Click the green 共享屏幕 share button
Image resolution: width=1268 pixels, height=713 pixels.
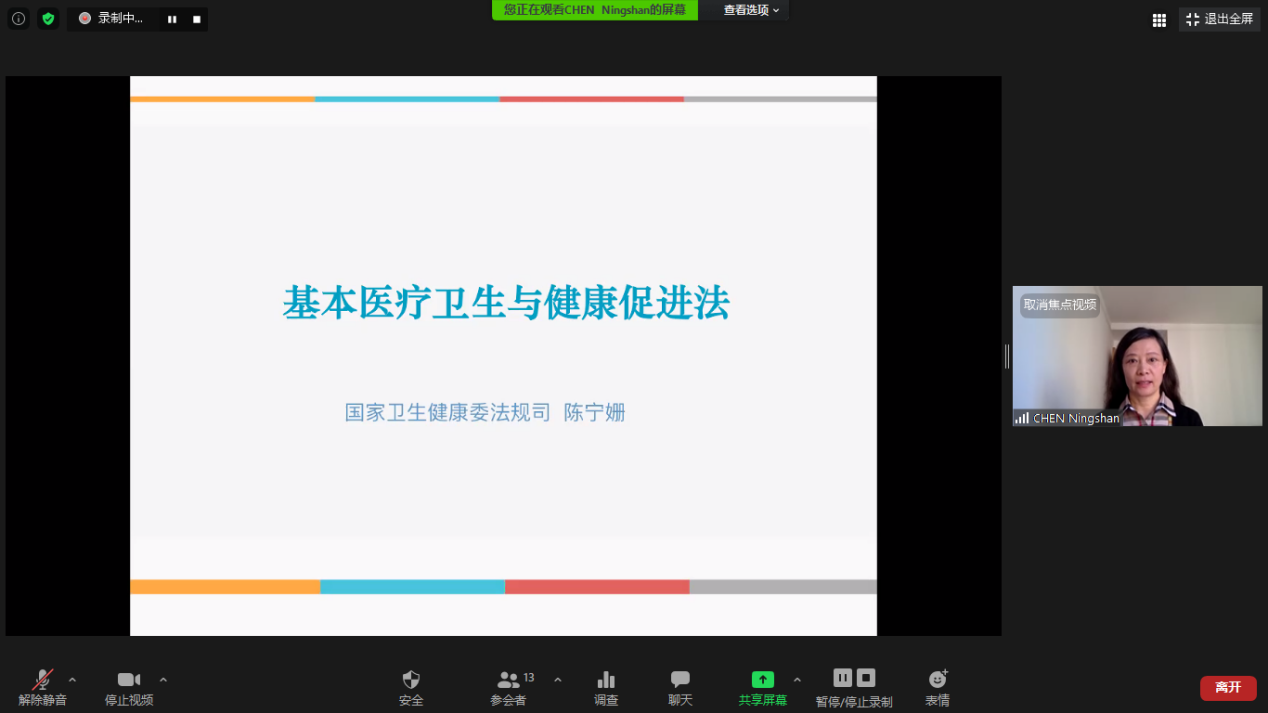[762, 687]
